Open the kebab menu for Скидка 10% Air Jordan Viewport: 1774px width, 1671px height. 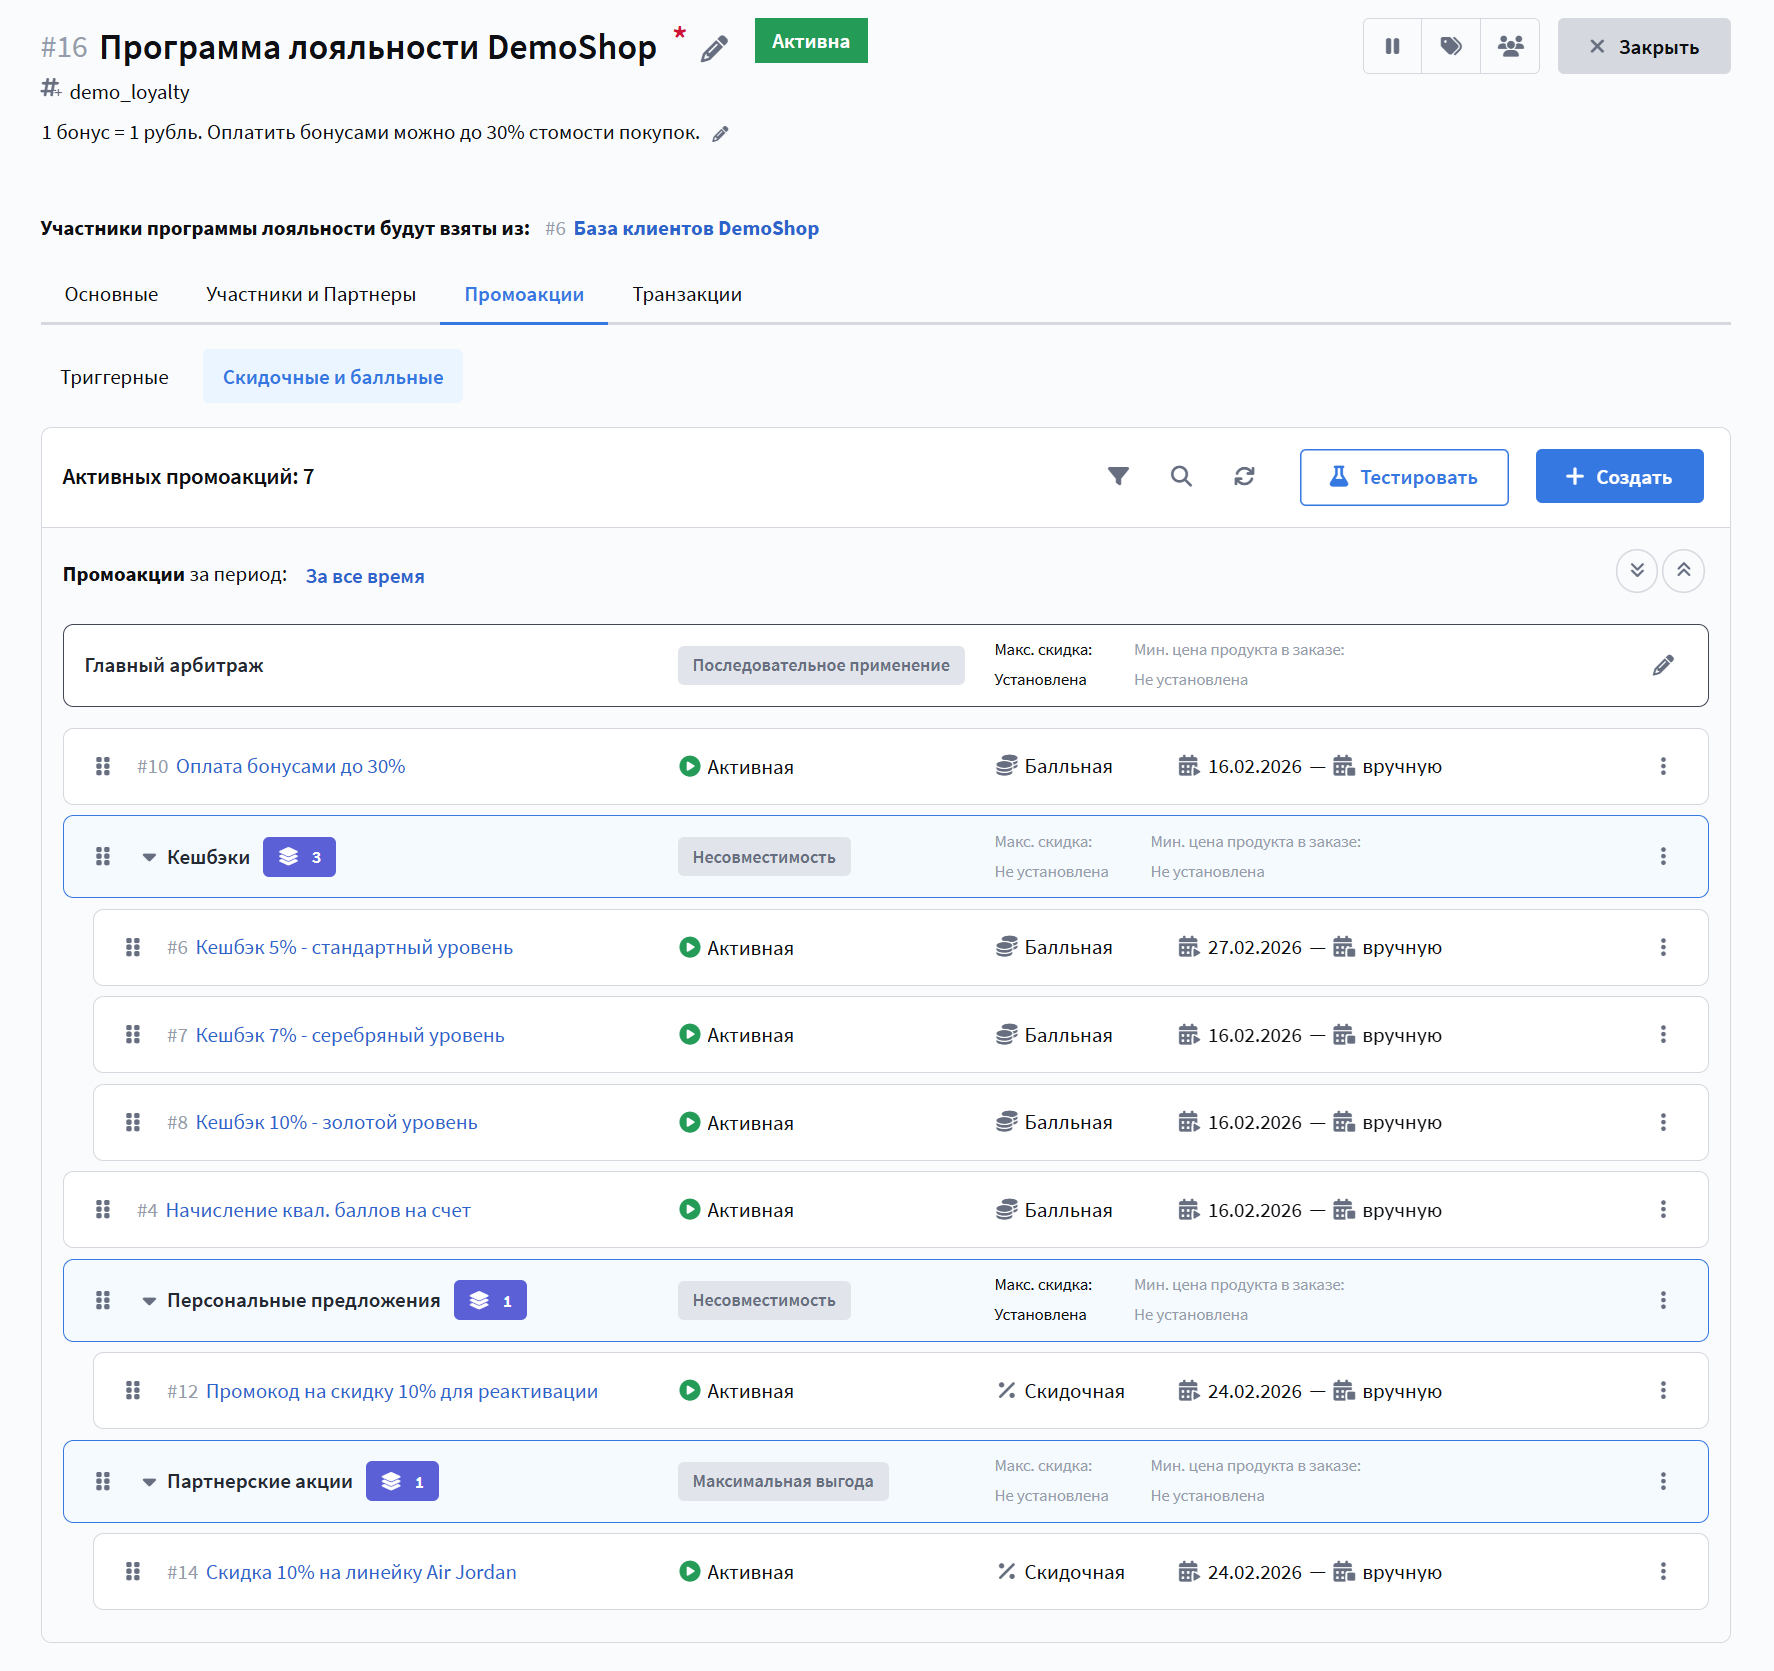(1663, 1571)
